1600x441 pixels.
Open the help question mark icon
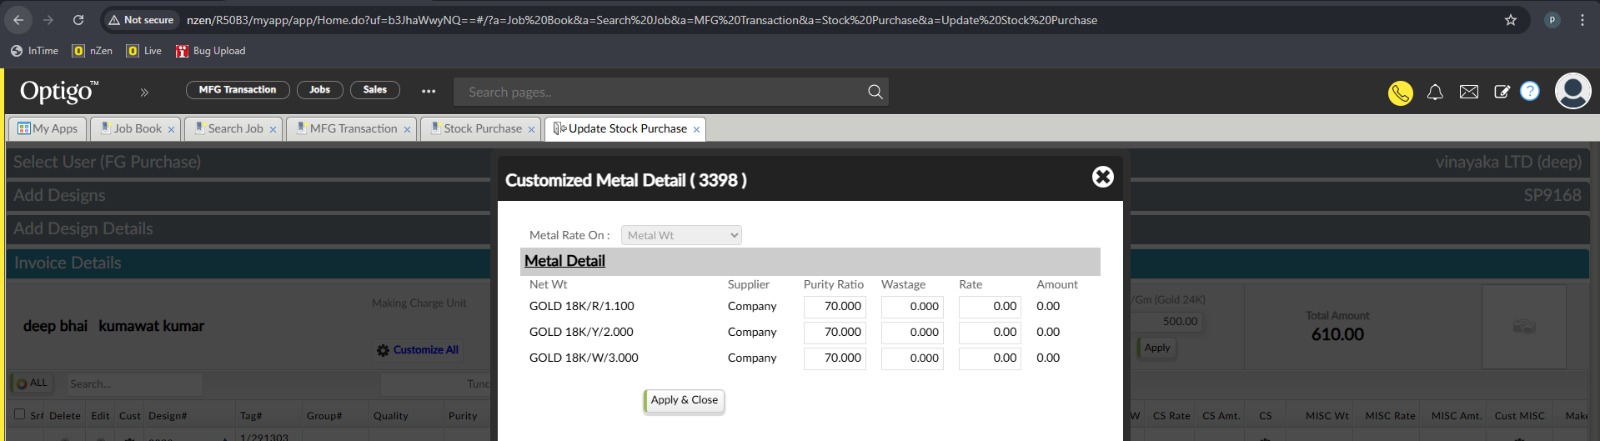pos(1529,91)
